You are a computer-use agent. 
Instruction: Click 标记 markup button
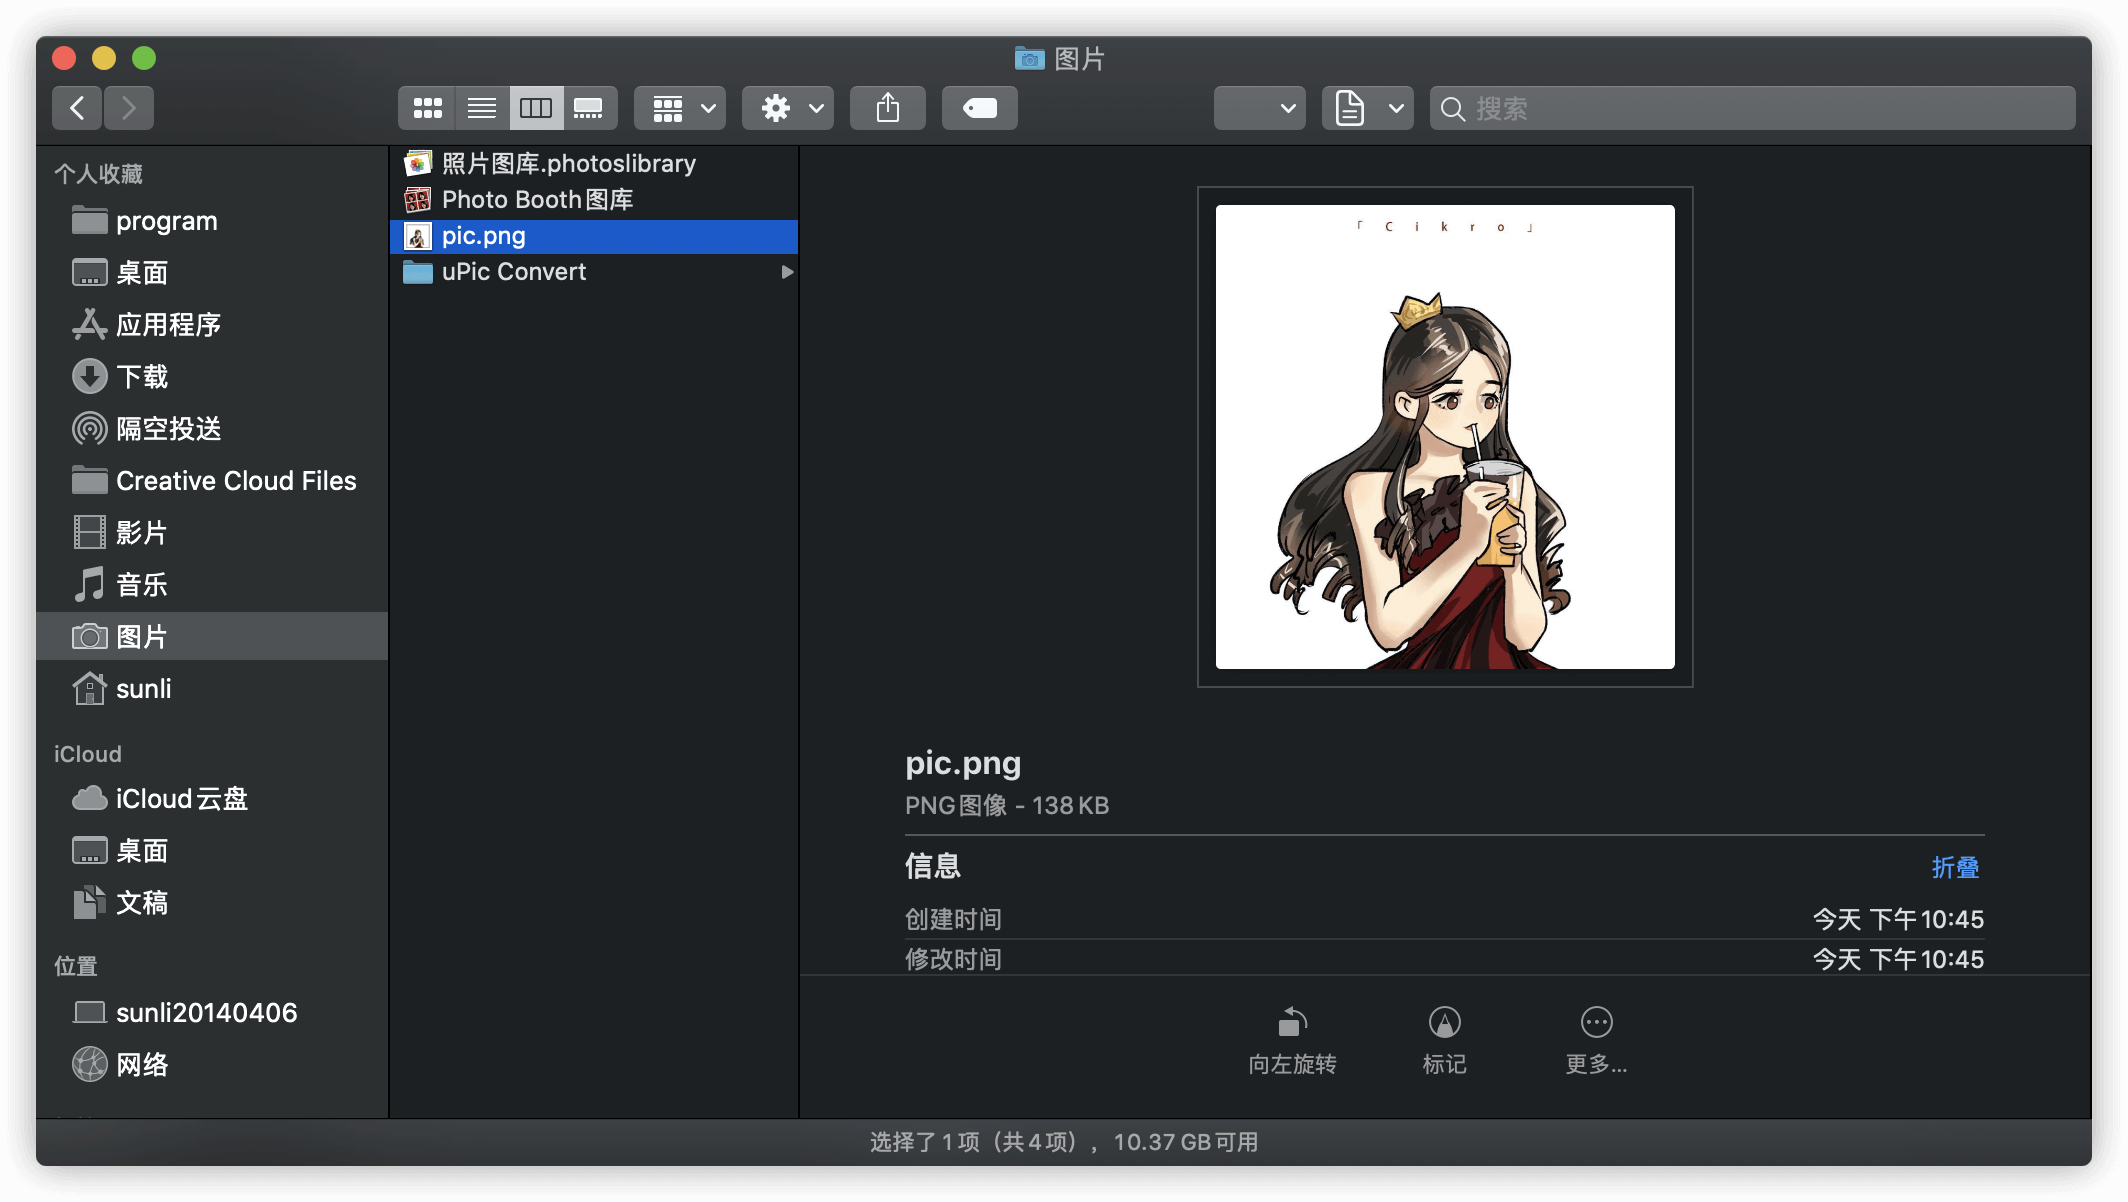1444,1041
